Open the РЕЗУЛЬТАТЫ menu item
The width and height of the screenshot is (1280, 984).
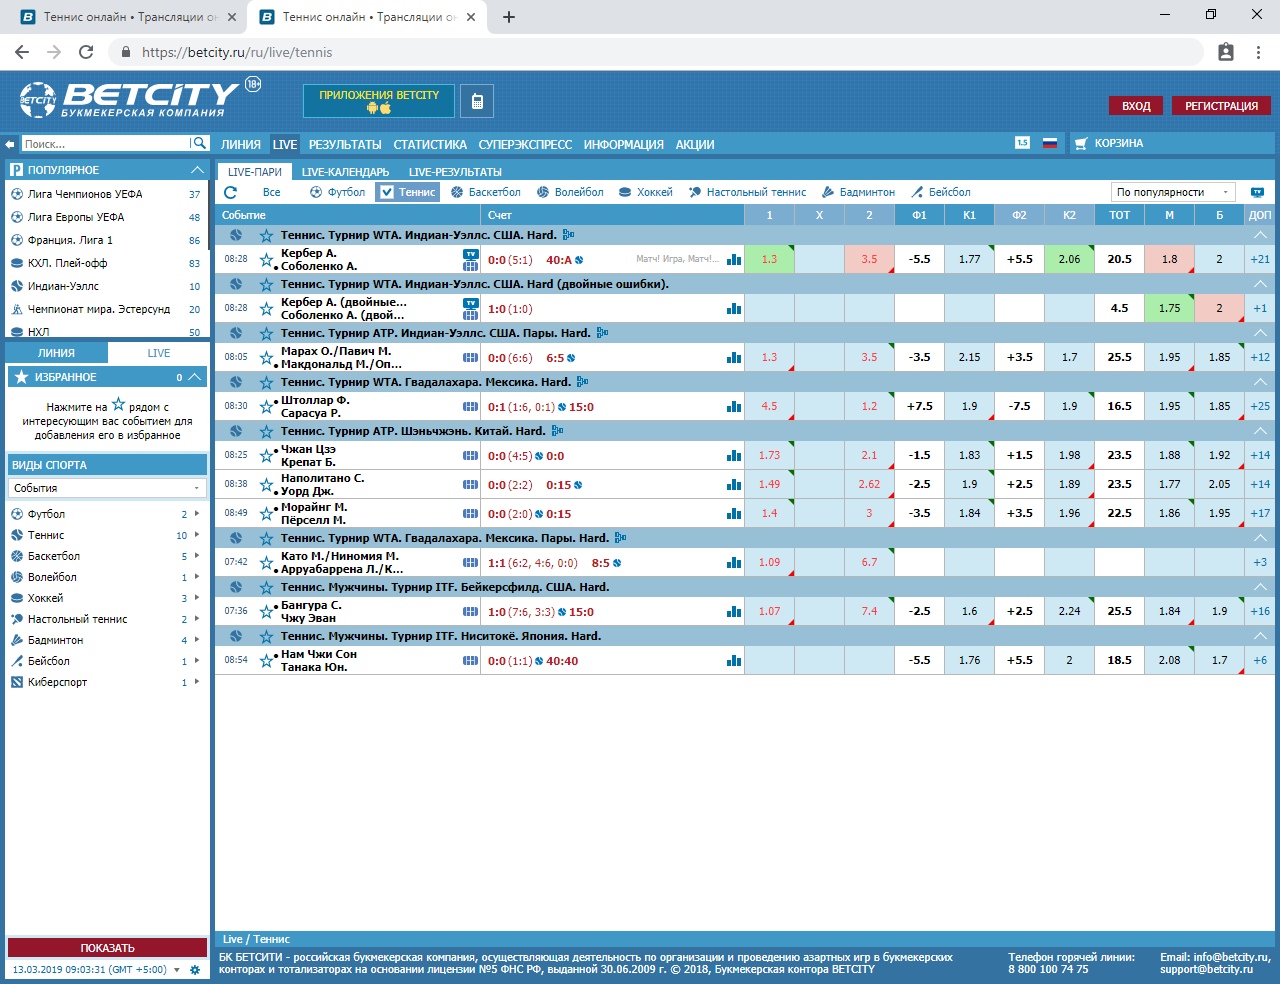[x=345, y=144]
